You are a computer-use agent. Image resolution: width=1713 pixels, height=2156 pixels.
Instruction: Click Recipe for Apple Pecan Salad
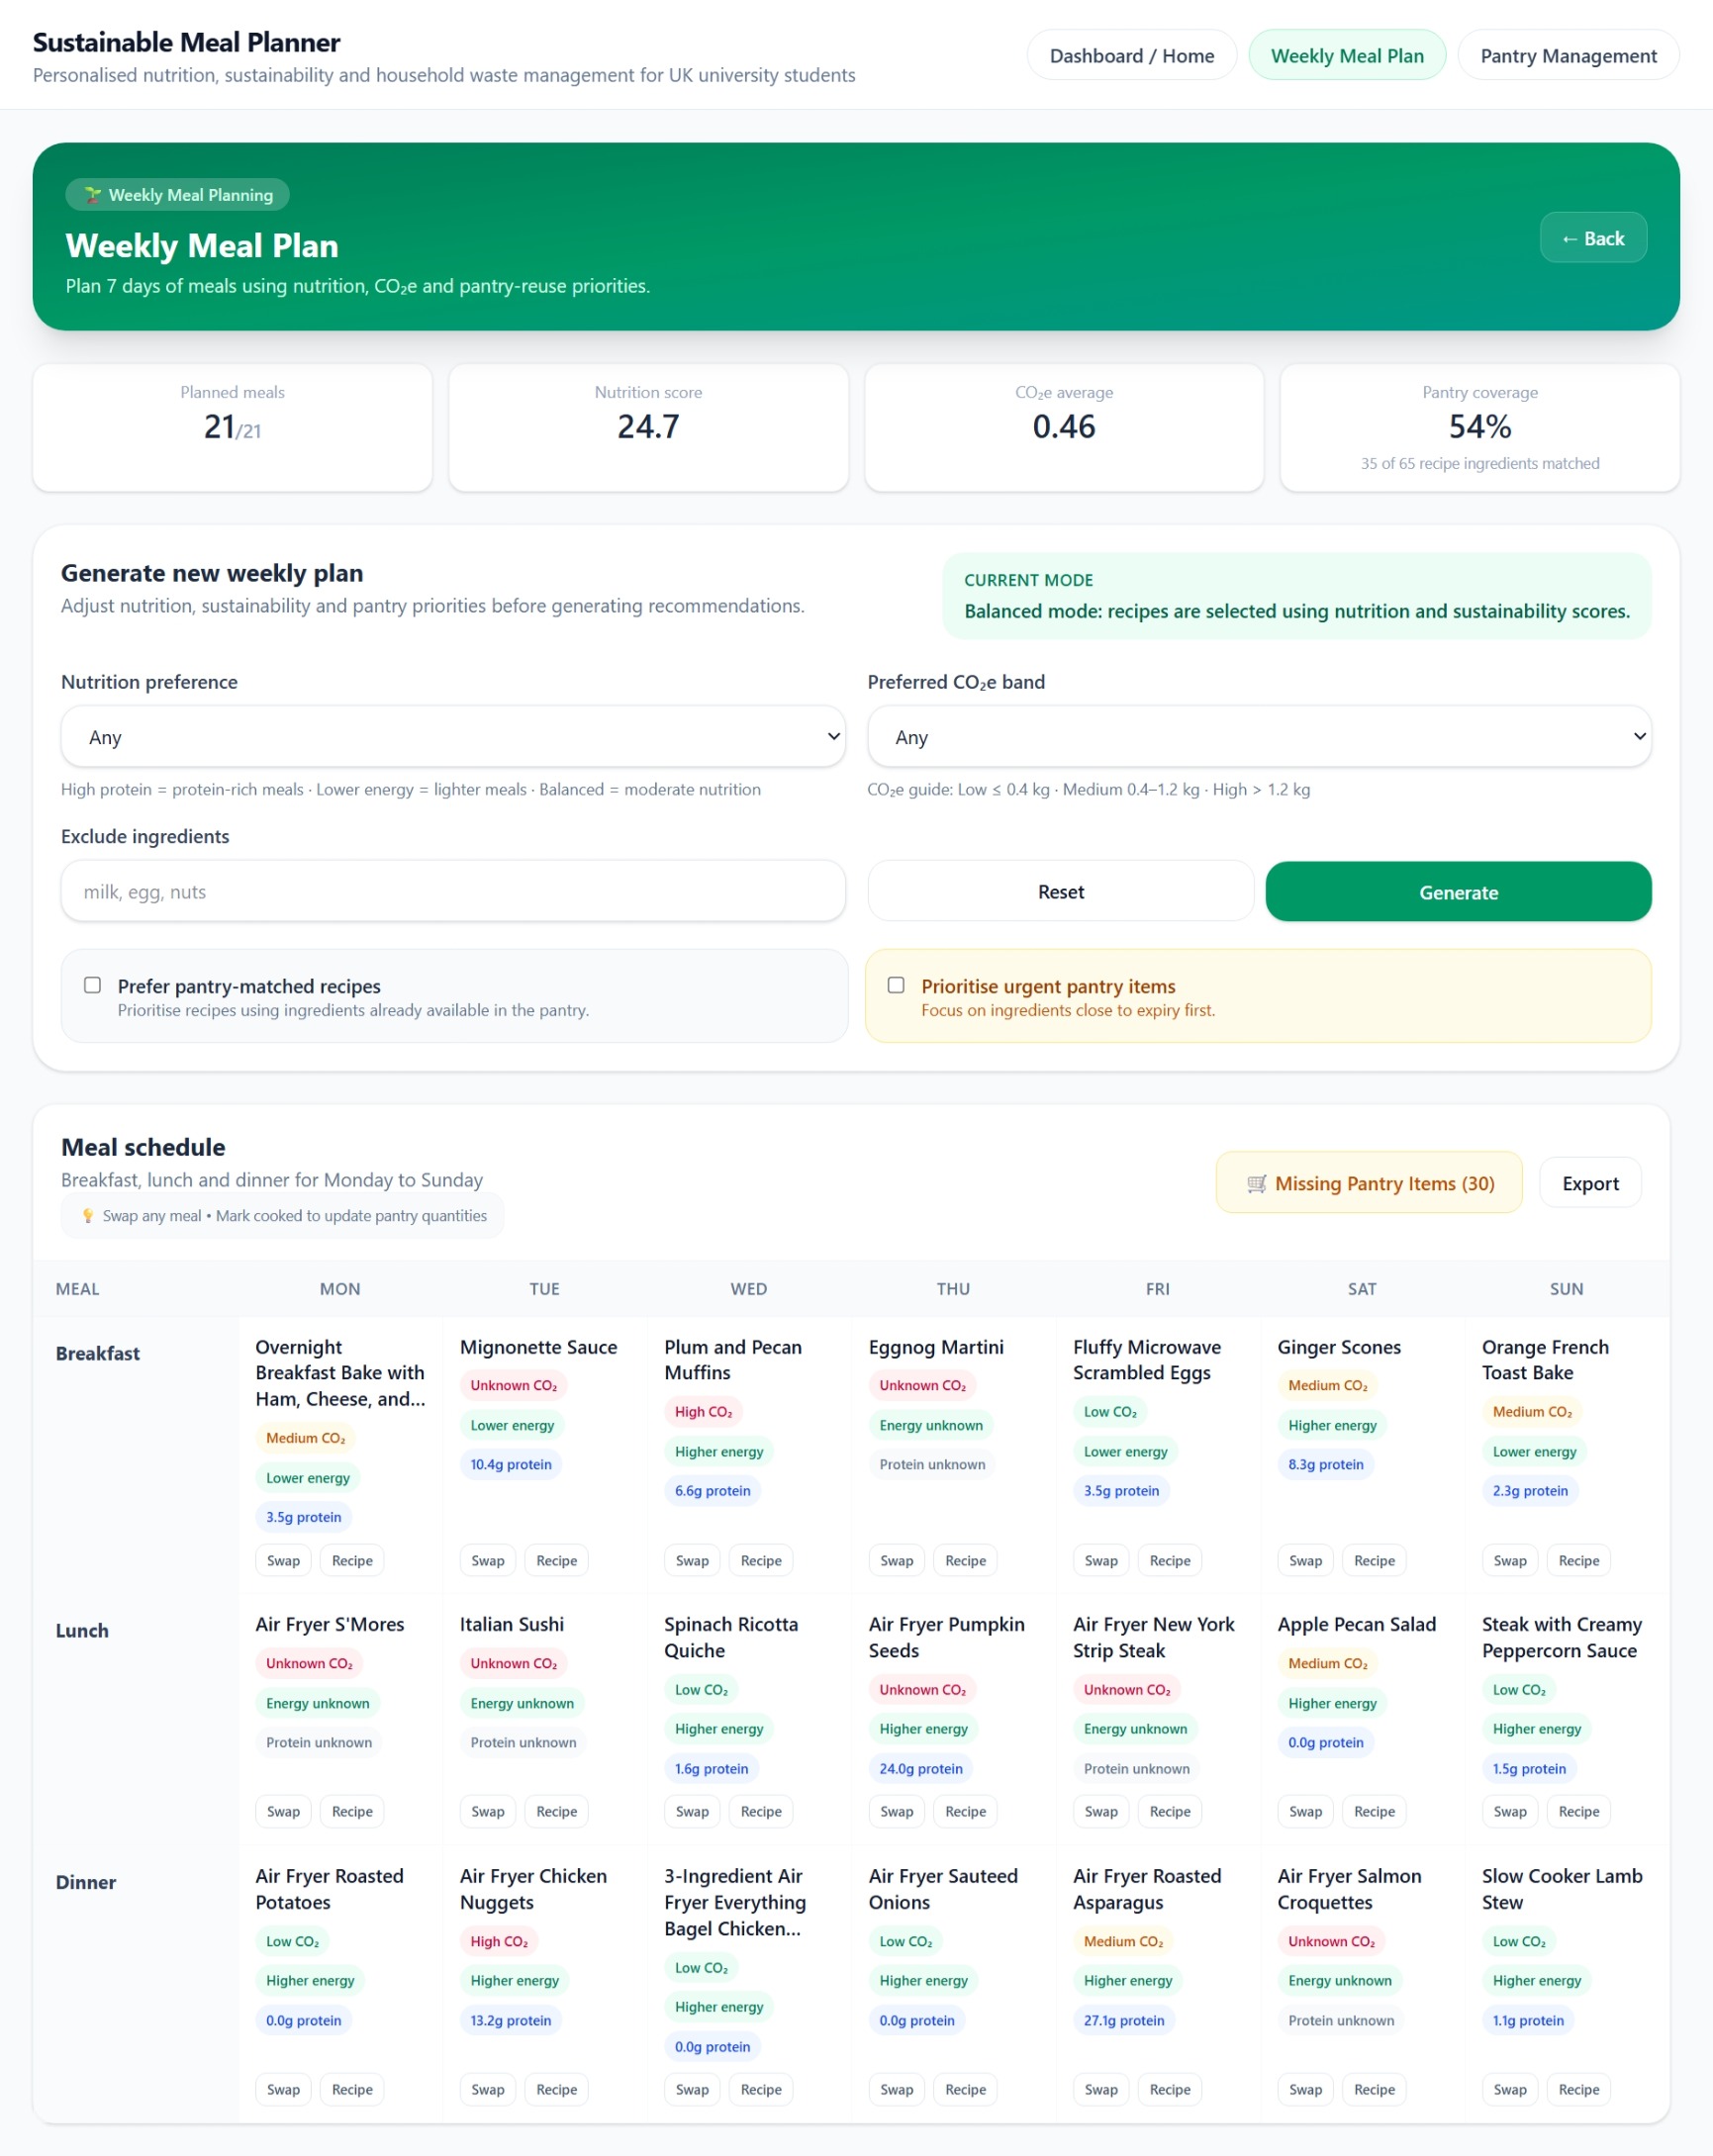point(1374,1811)
